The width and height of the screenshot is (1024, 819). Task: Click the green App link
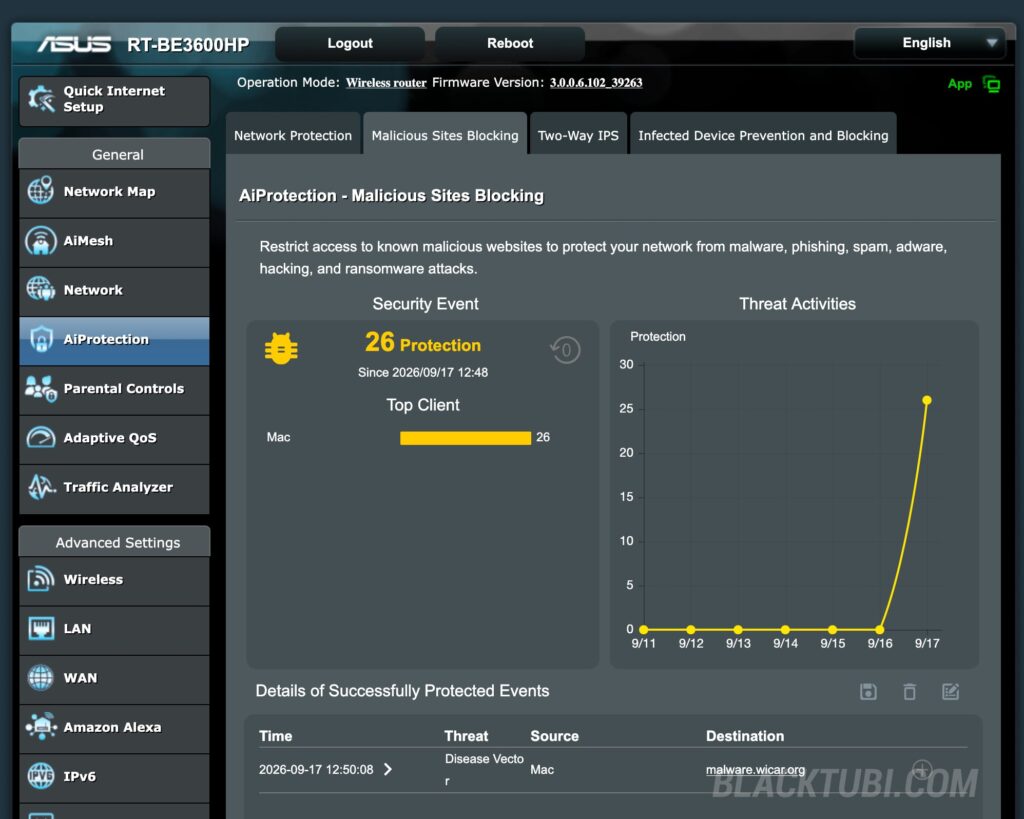coord(959,84)
